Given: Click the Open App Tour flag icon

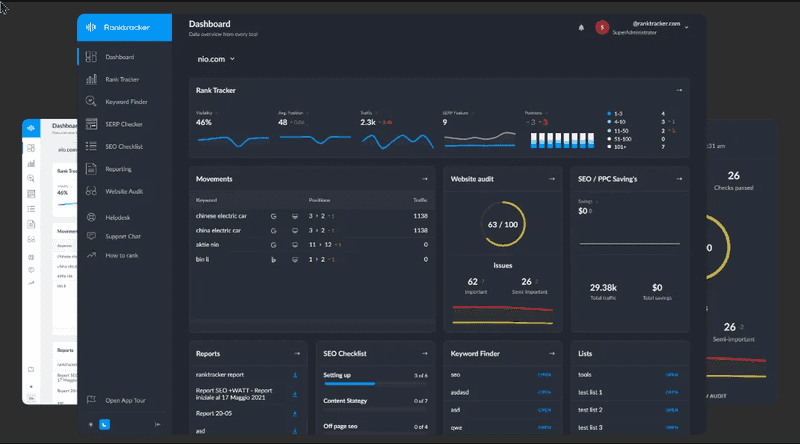Looking at the screenshot, I should pyautogui.click(x=91, y=400).
